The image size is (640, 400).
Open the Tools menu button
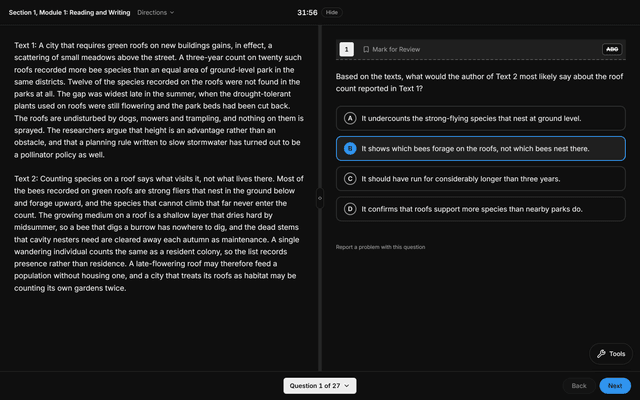611,354
